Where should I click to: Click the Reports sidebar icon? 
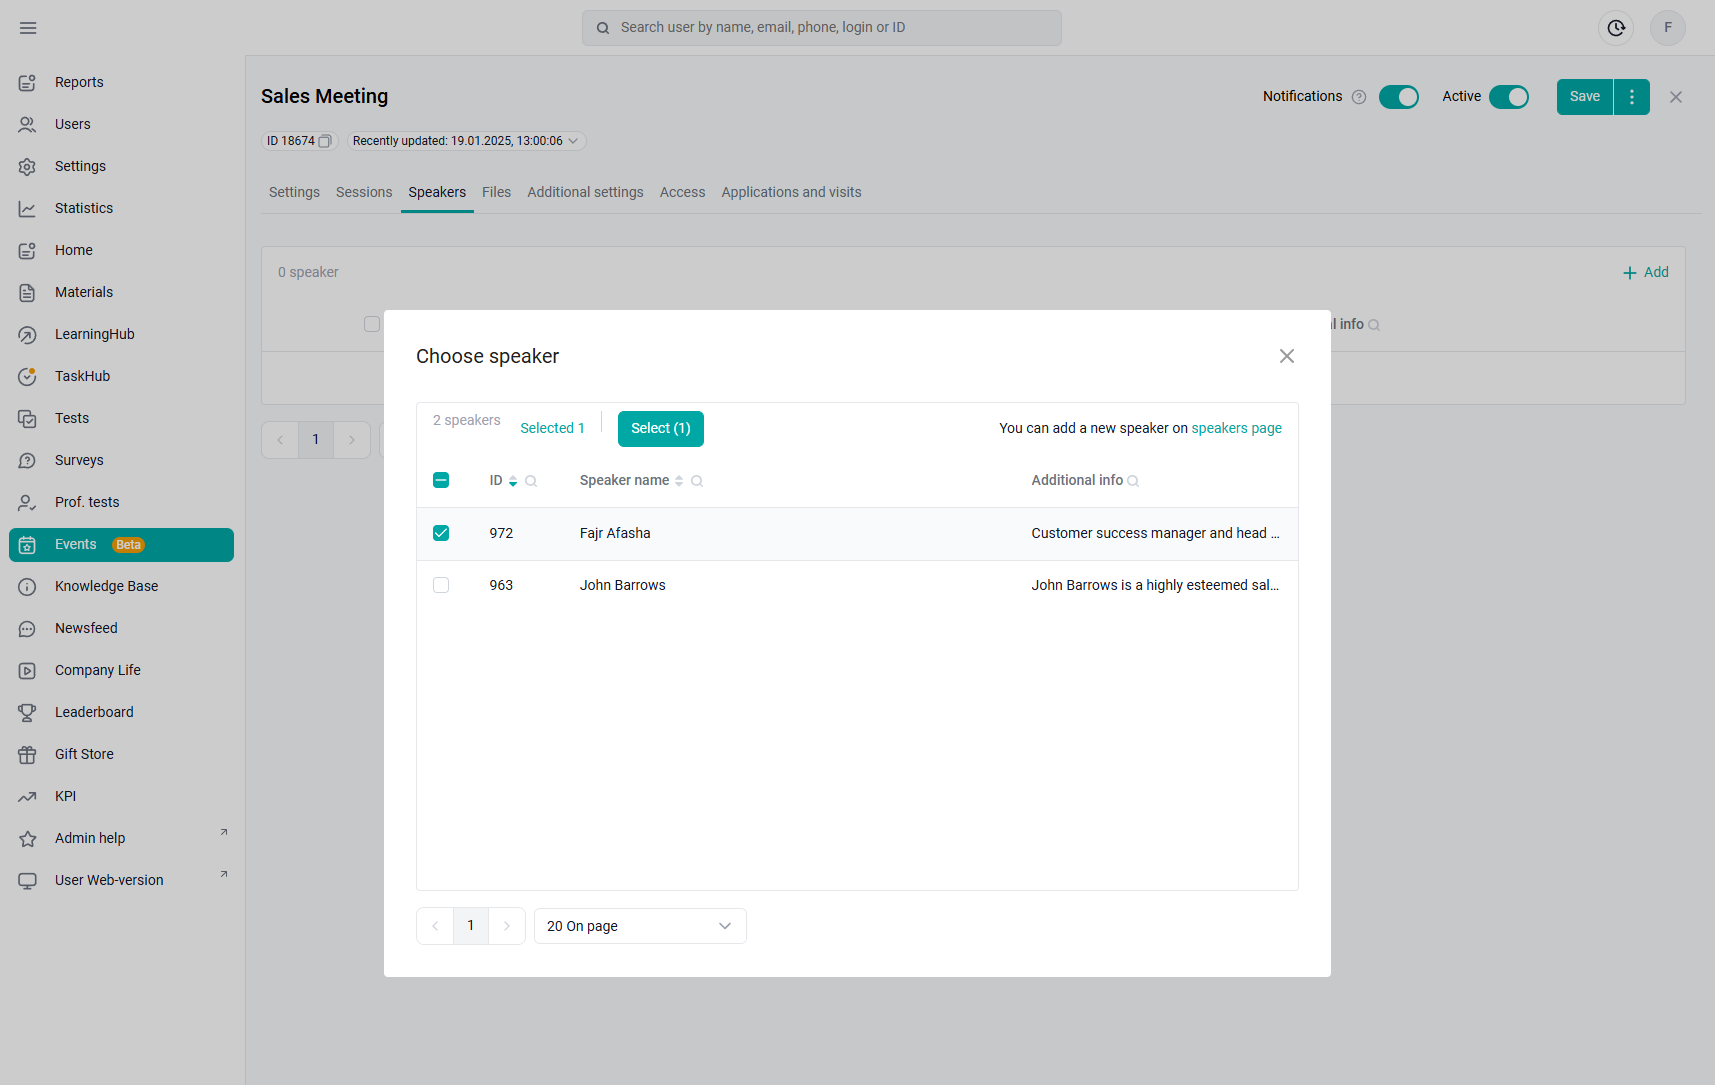click(x=28, y=83)
